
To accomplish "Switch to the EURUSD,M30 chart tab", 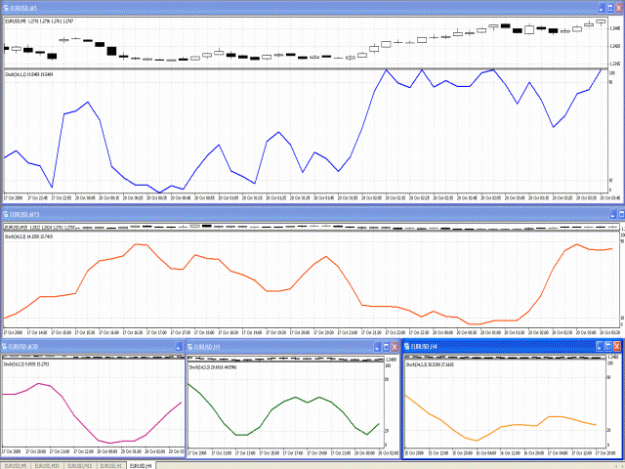I will 47,465.
